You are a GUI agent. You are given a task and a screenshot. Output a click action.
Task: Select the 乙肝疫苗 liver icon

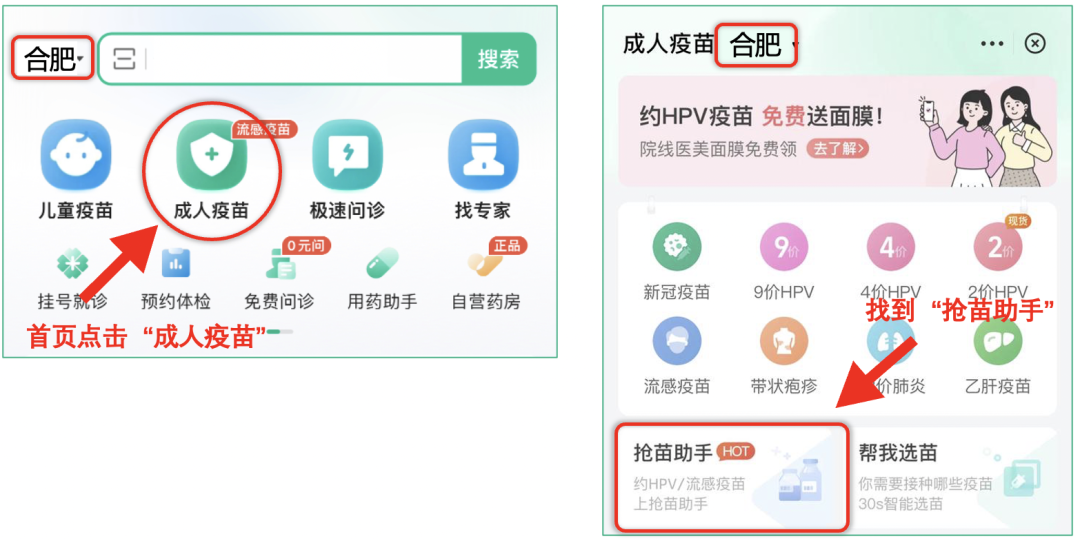[x=998, y=341]
